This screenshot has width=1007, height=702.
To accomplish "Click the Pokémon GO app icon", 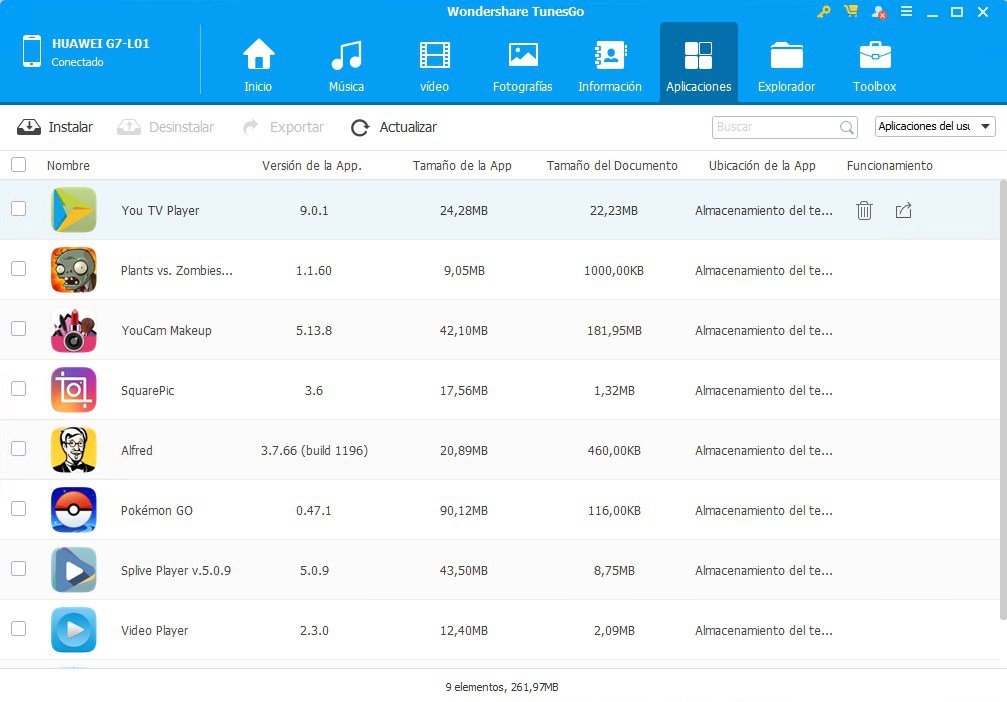I will [74, 510].
